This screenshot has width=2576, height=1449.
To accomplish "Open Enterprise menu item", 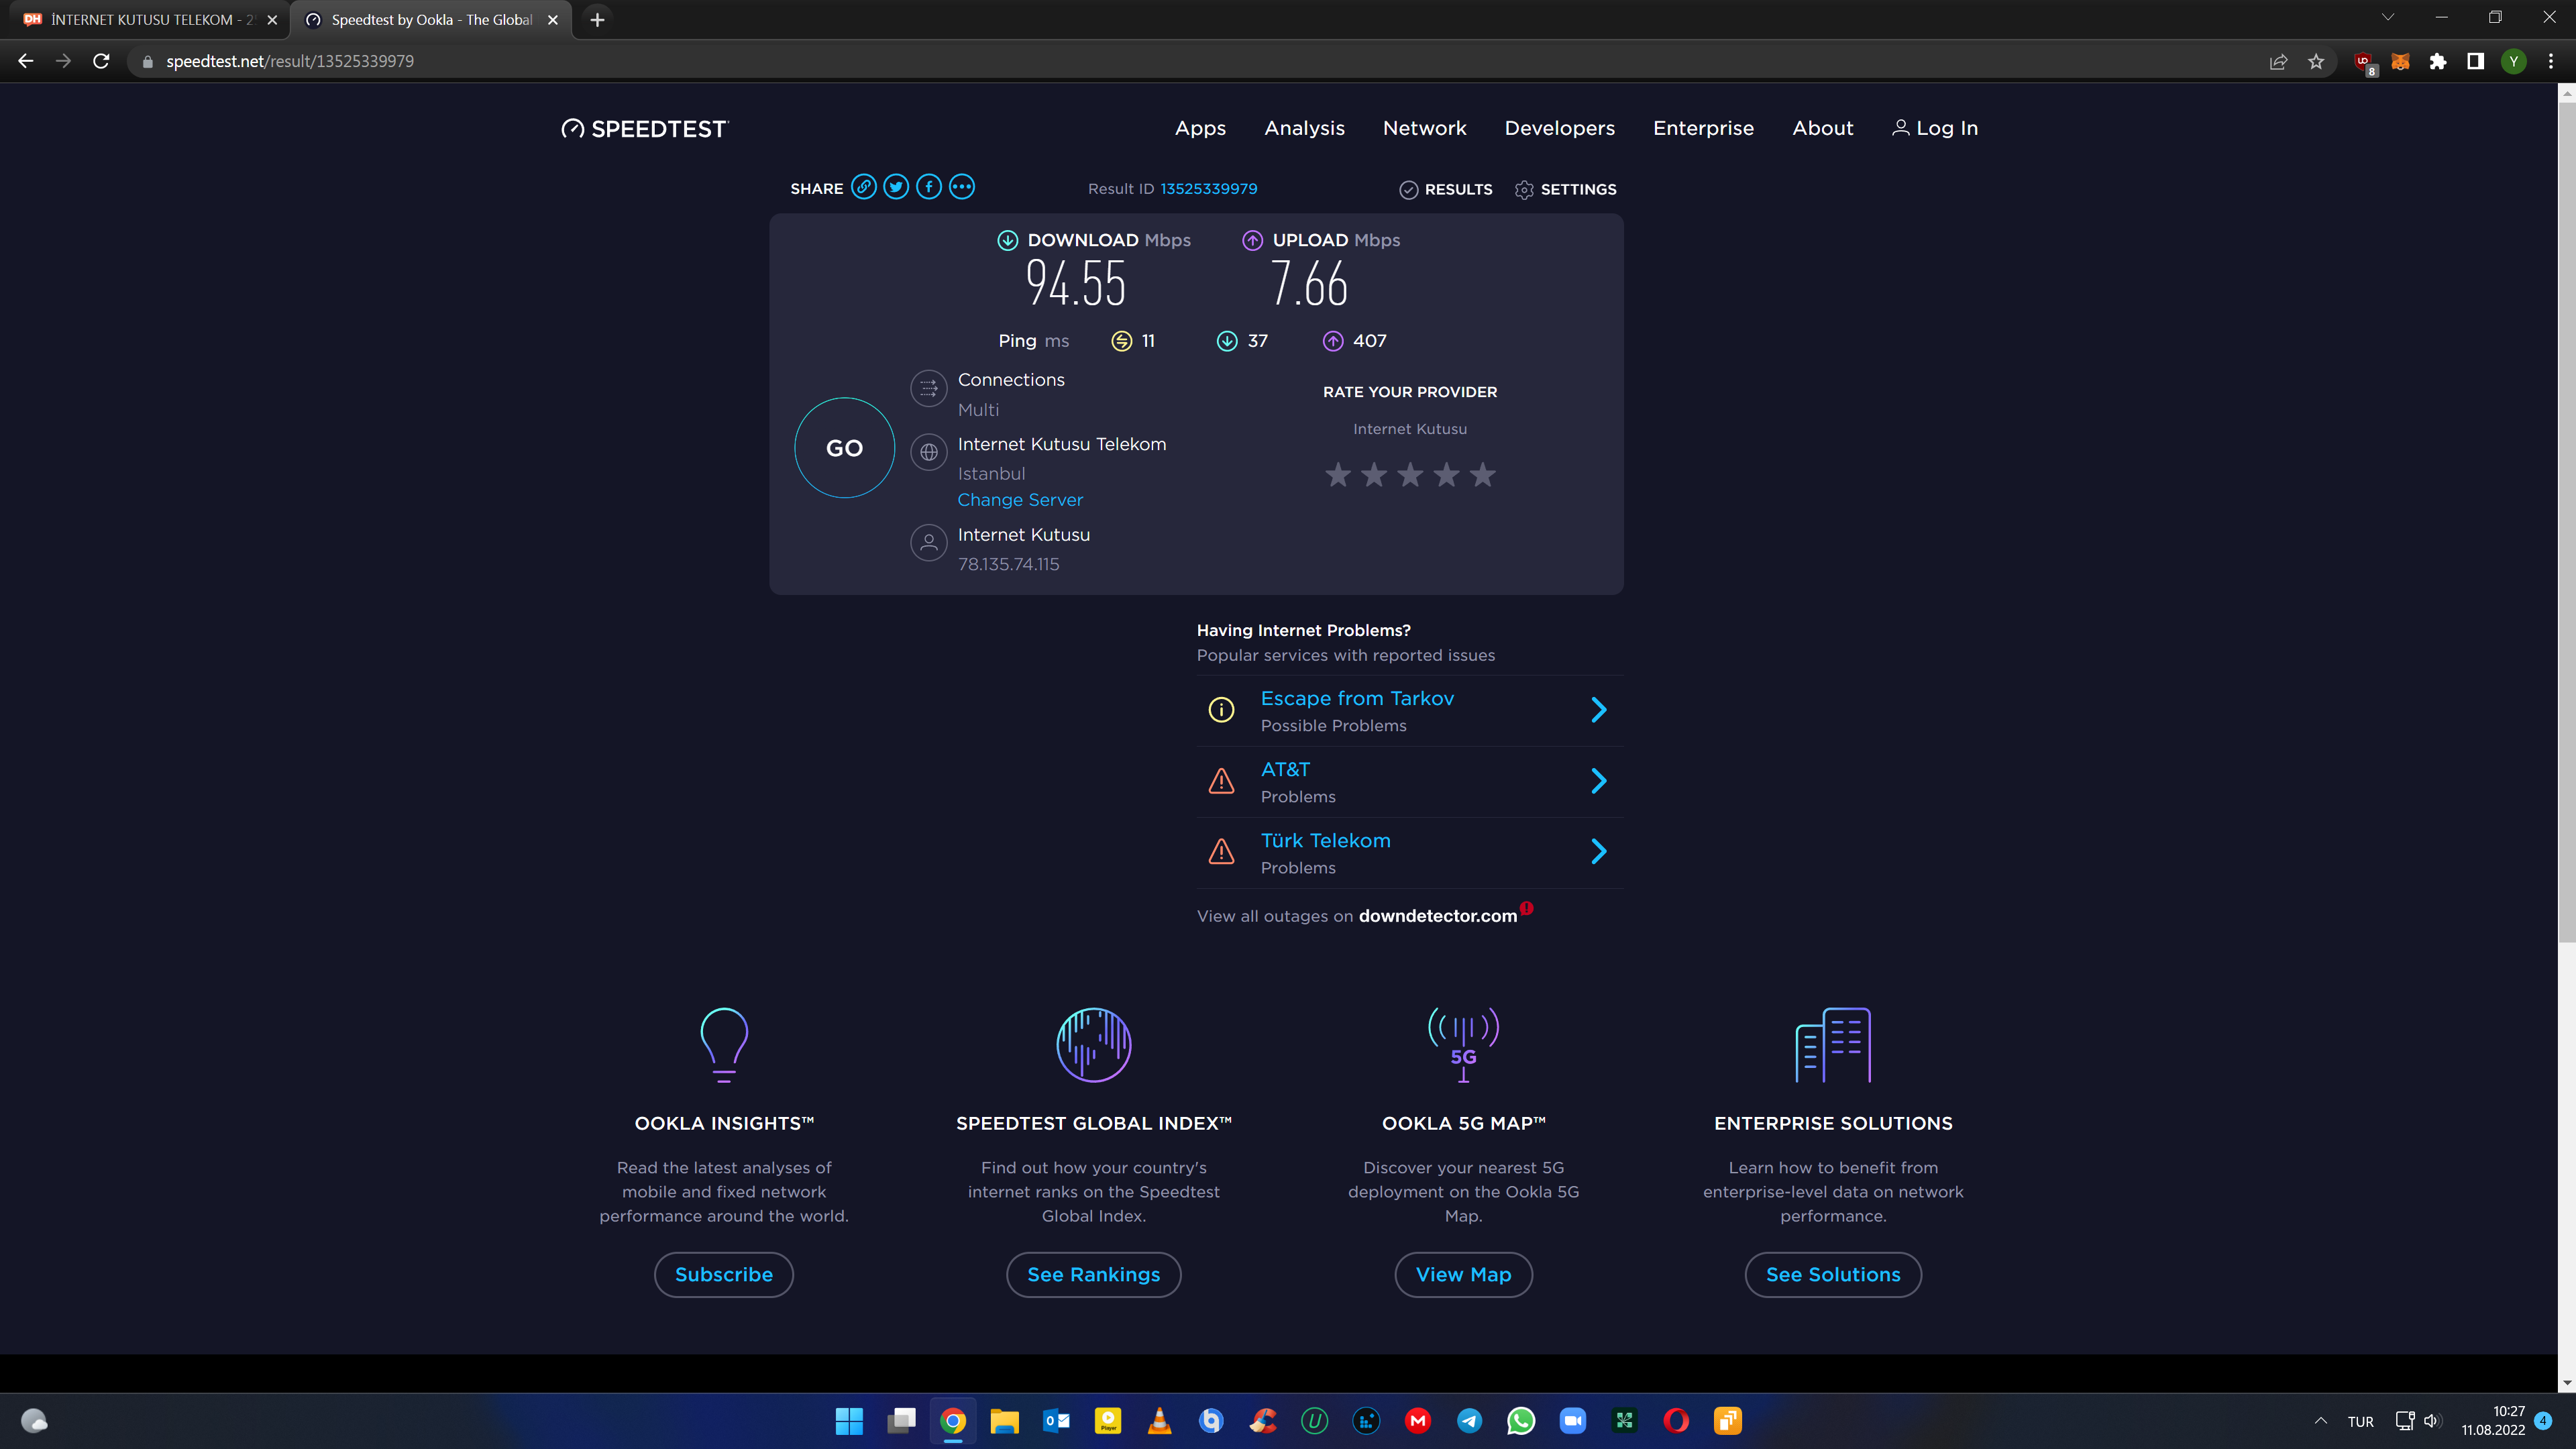I will [1703, 128].
